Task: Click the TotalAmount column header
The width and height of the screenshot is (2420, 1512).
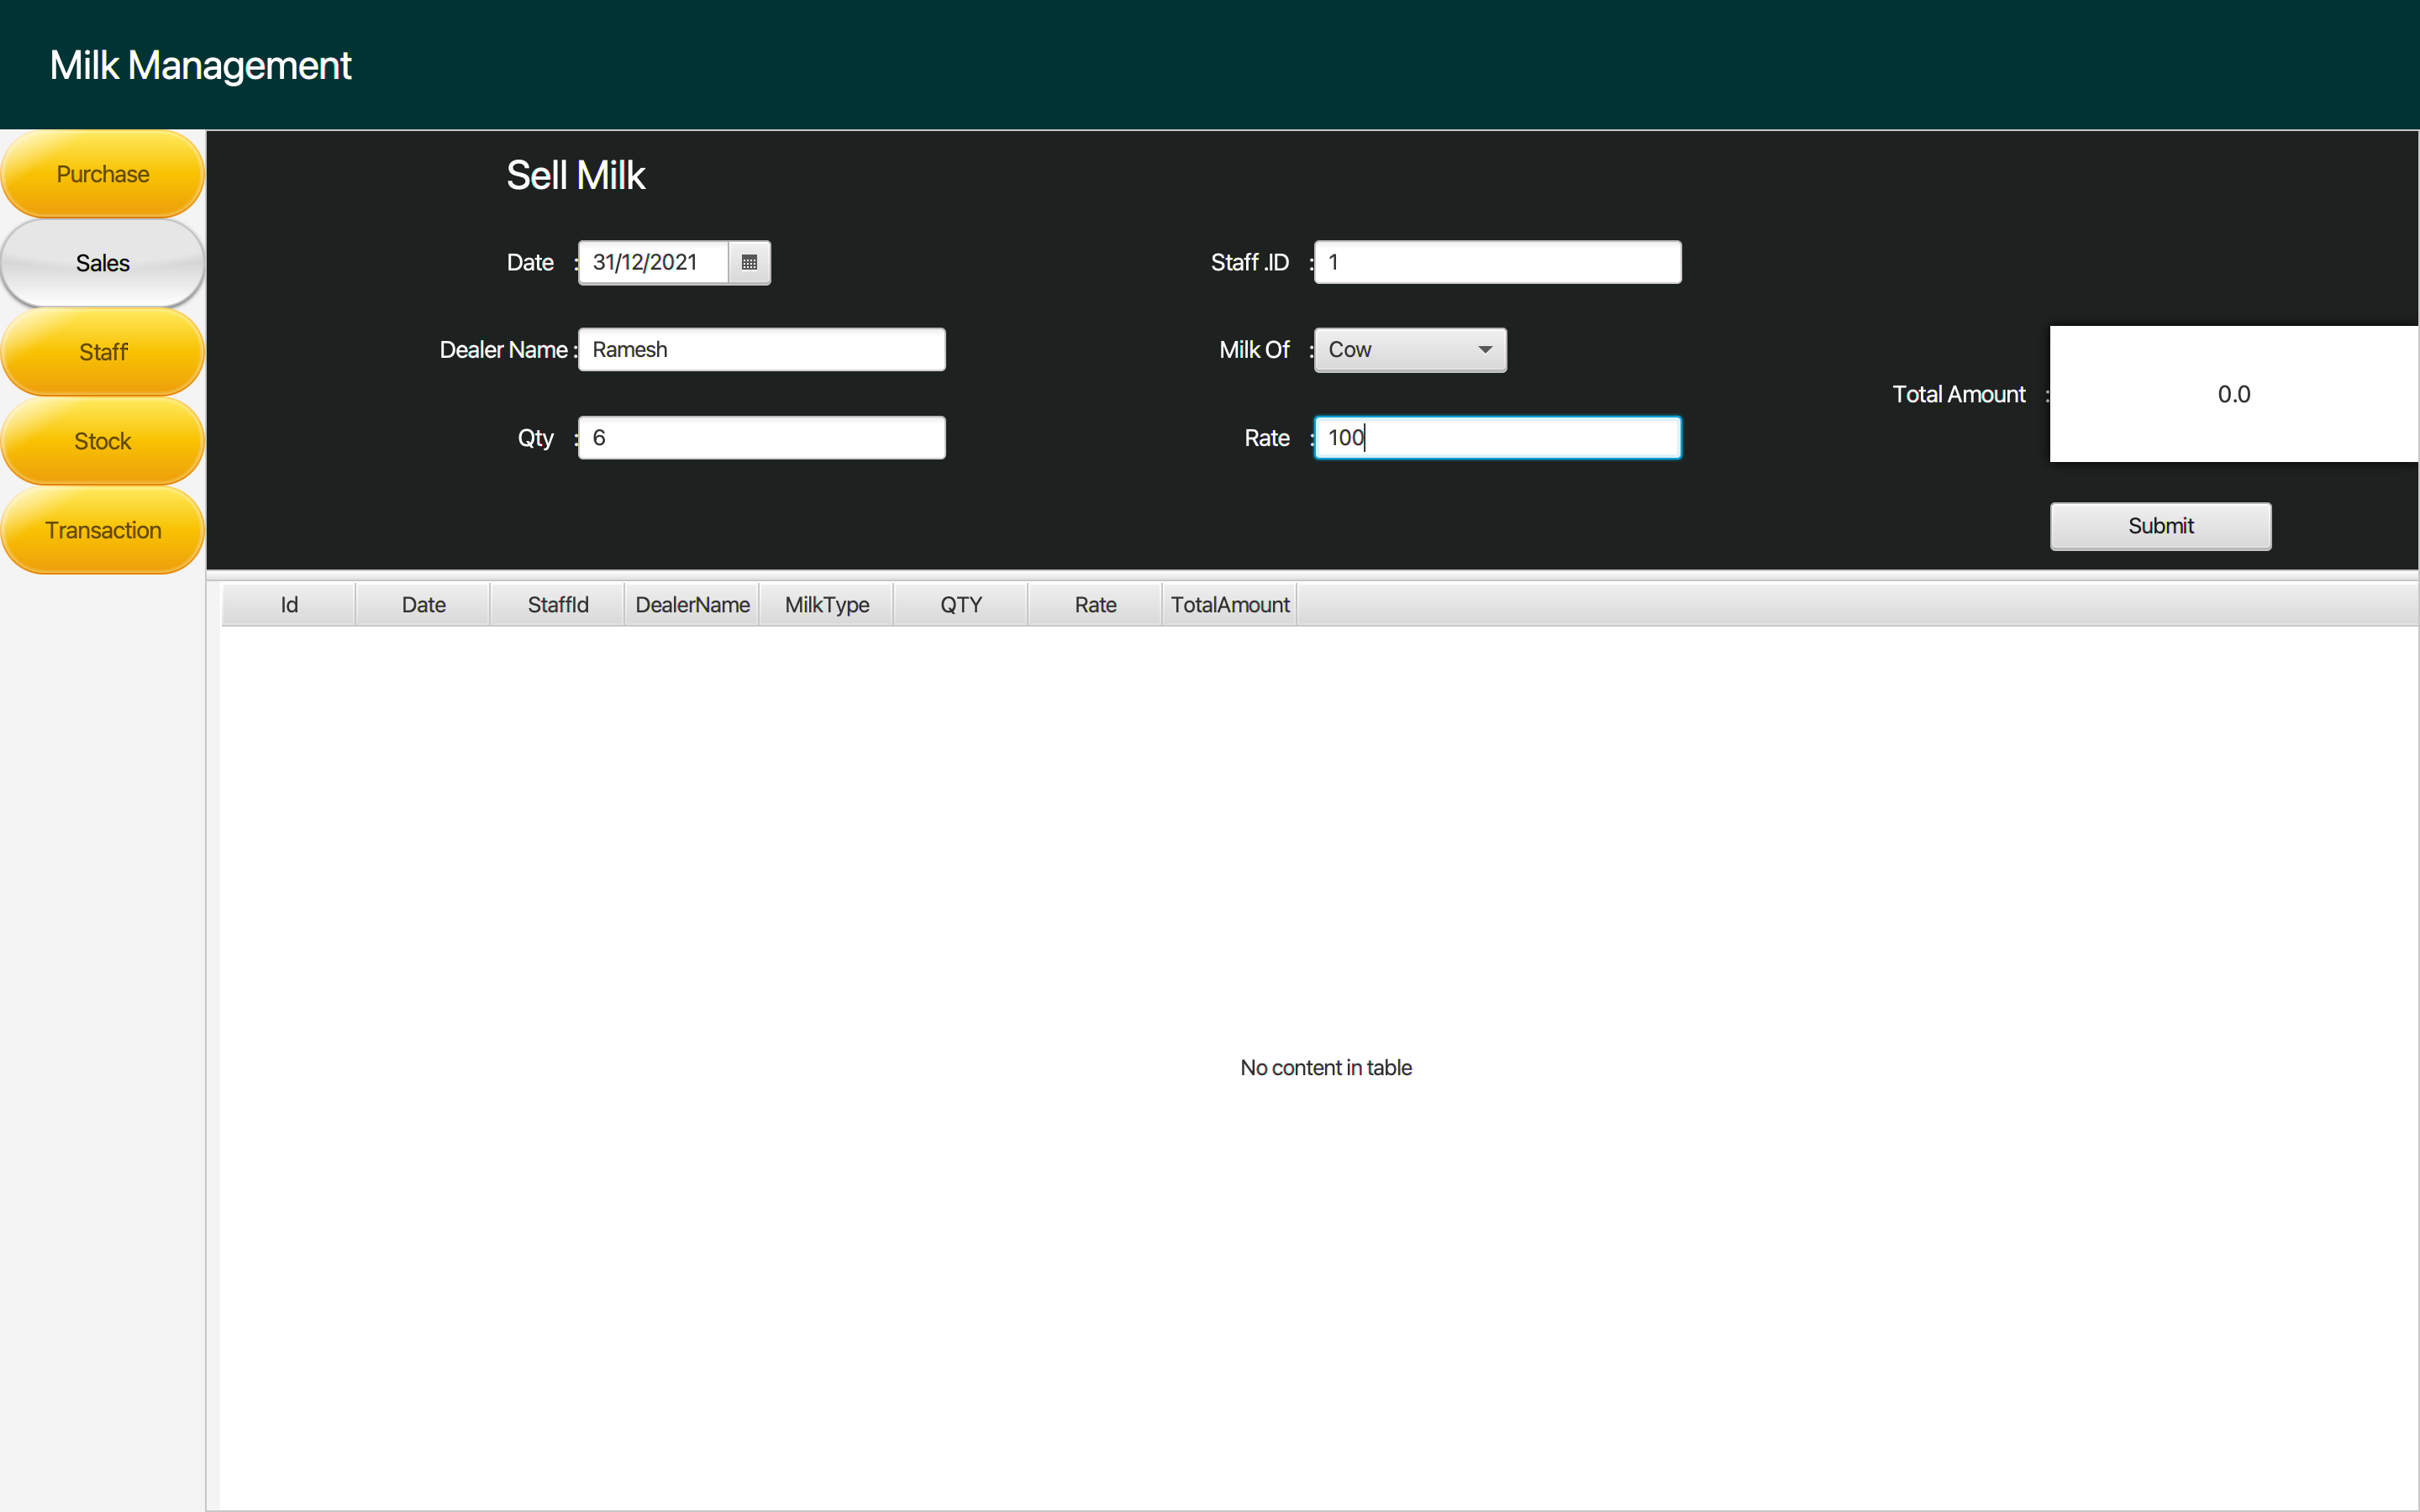Action: tap(1229, 604)
